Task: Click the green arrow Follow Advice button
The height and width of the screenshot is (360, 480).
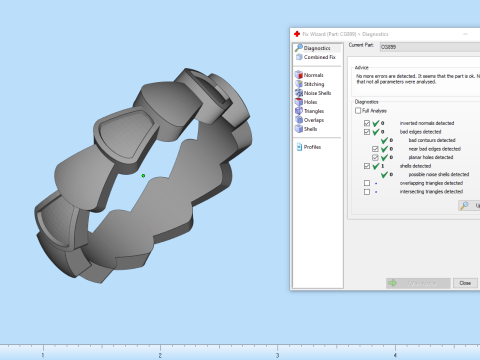Action: (x=418, y=283)
